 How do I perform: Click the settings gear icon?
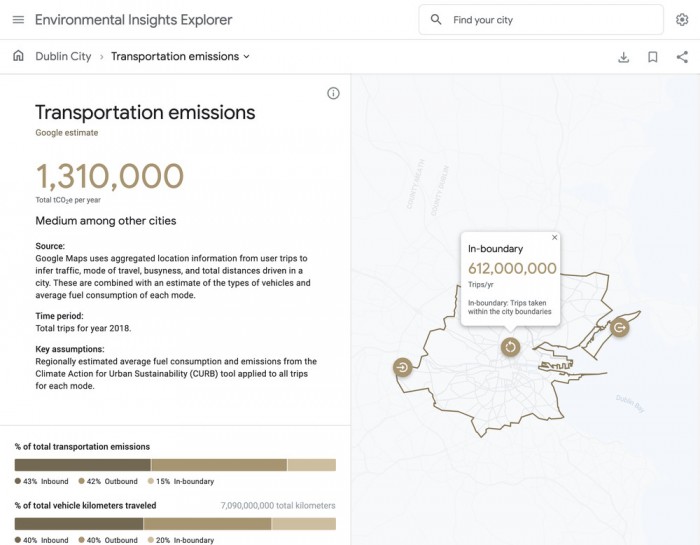pos(681,20)
